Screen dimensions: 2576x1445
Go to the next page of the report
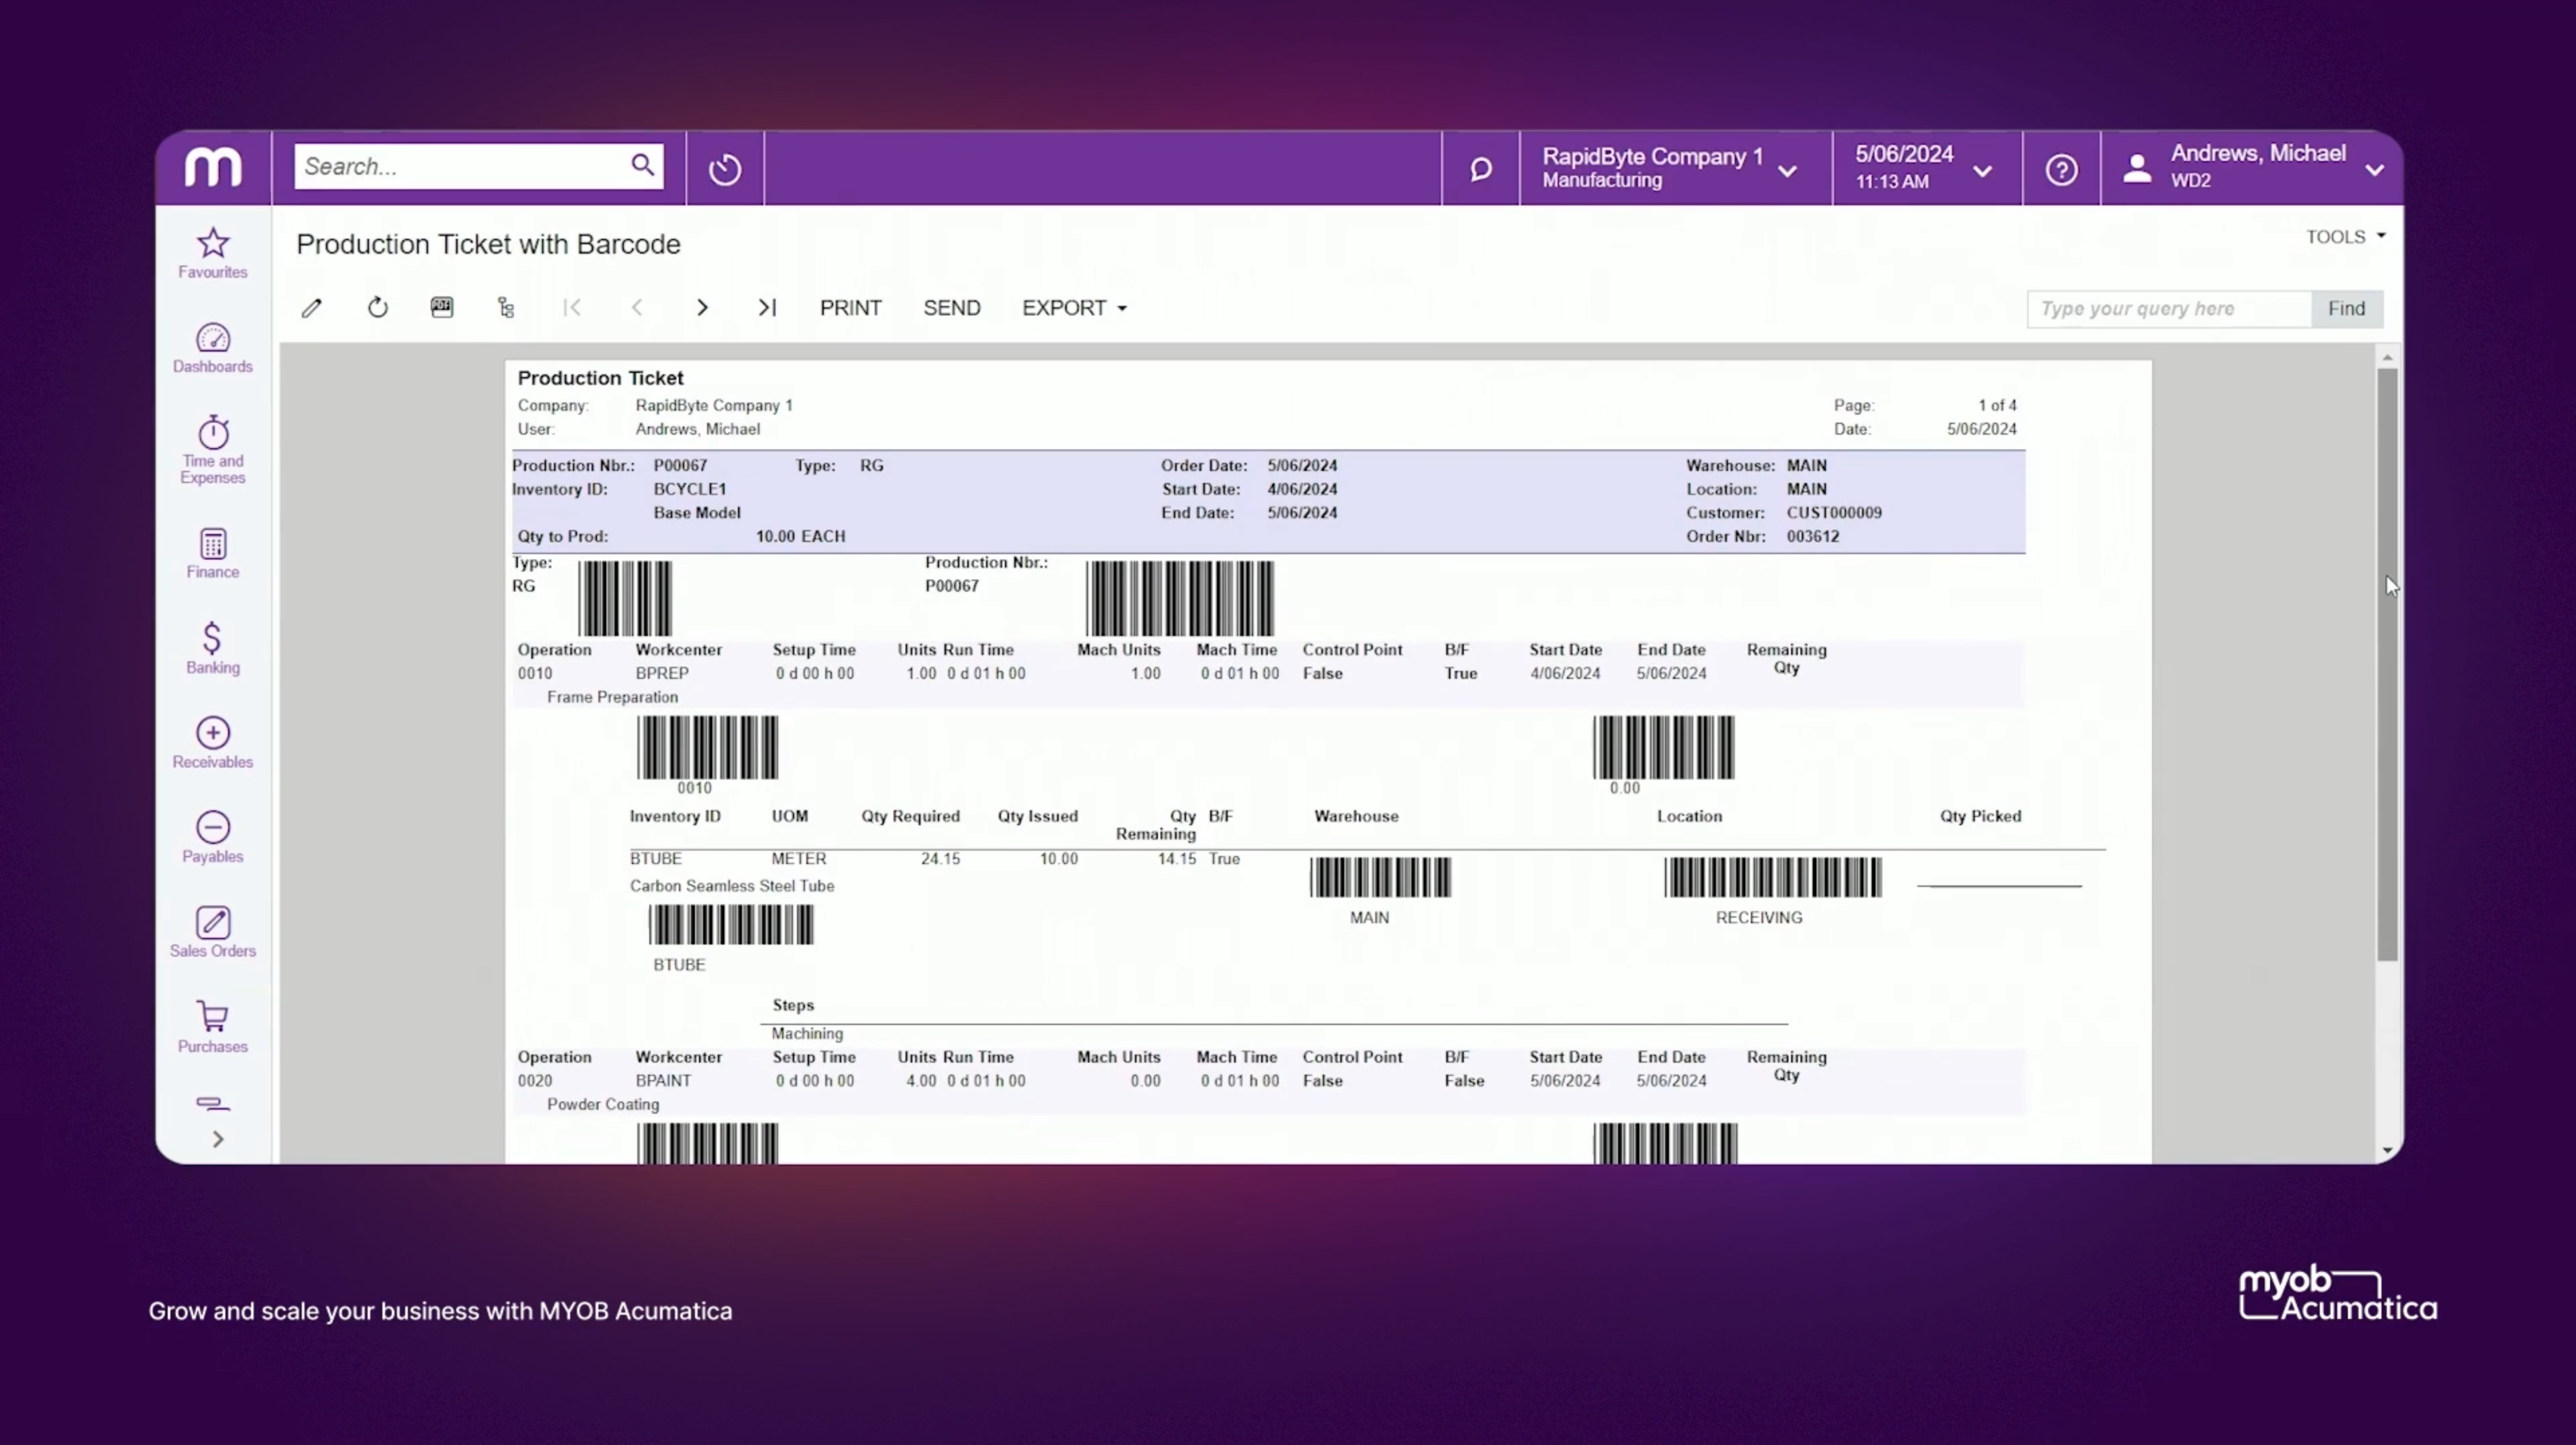click(x=703, y=308)
